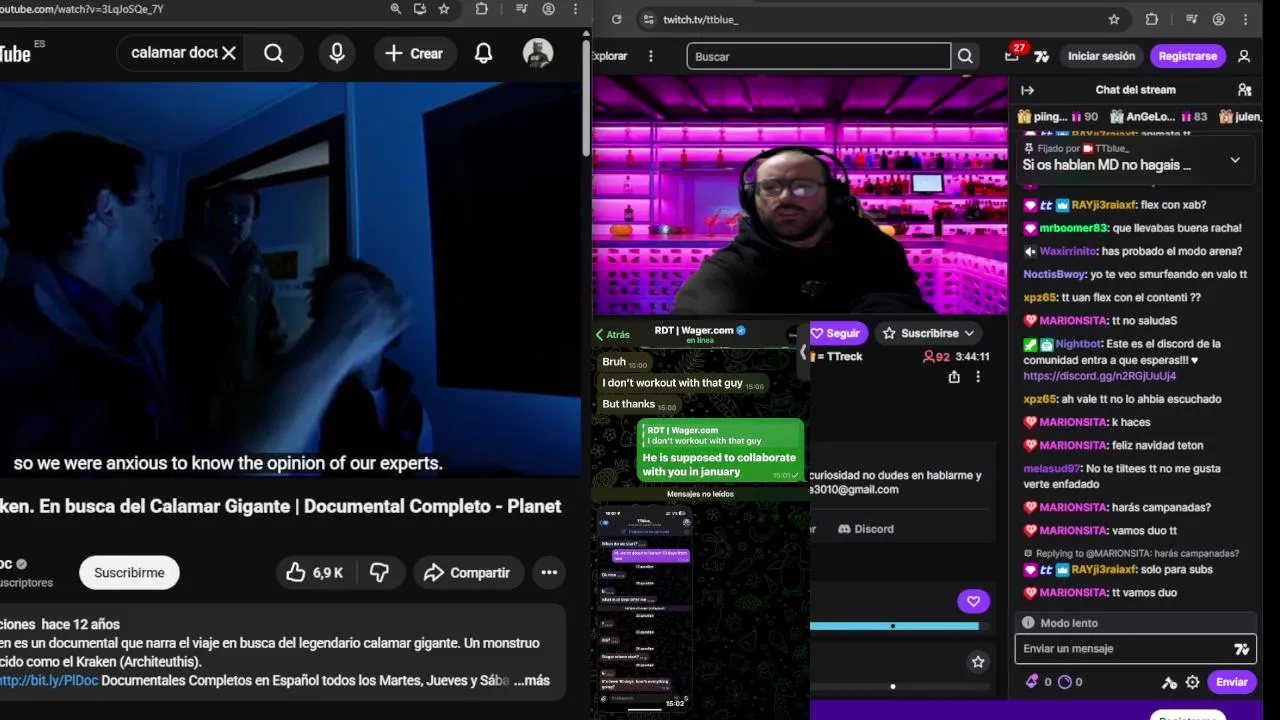Send chat message with Enviar
The width and height of the screenshot is (1280, 720).
(x=1231, y=682)
